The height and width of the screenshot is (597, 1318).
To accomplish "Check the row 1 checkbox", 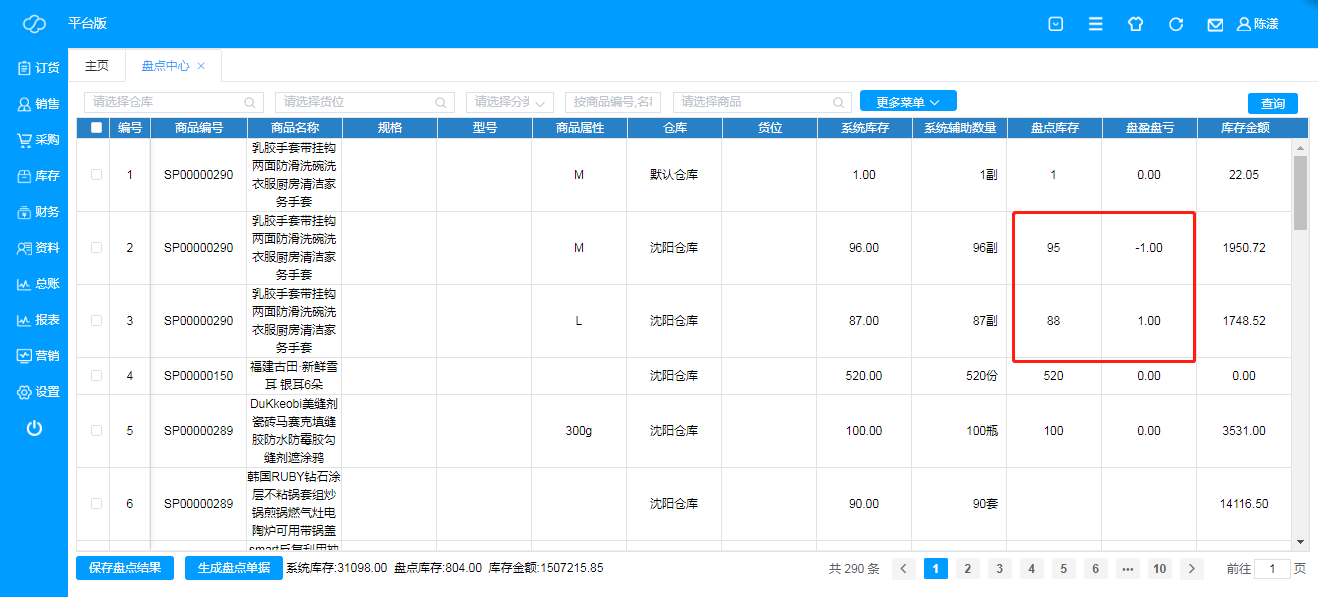I will 96,175.
